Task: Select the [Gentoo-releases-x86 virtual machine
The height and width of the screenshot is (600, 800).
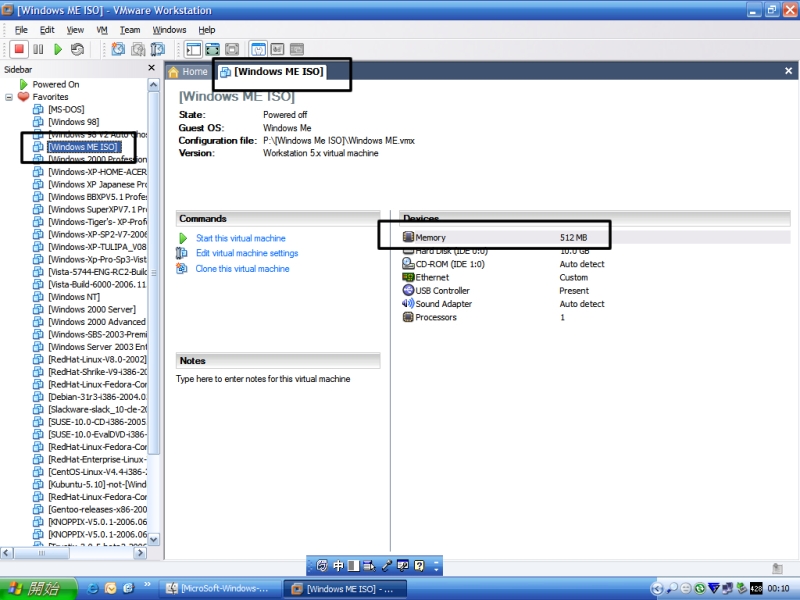Action: point(97,509)
